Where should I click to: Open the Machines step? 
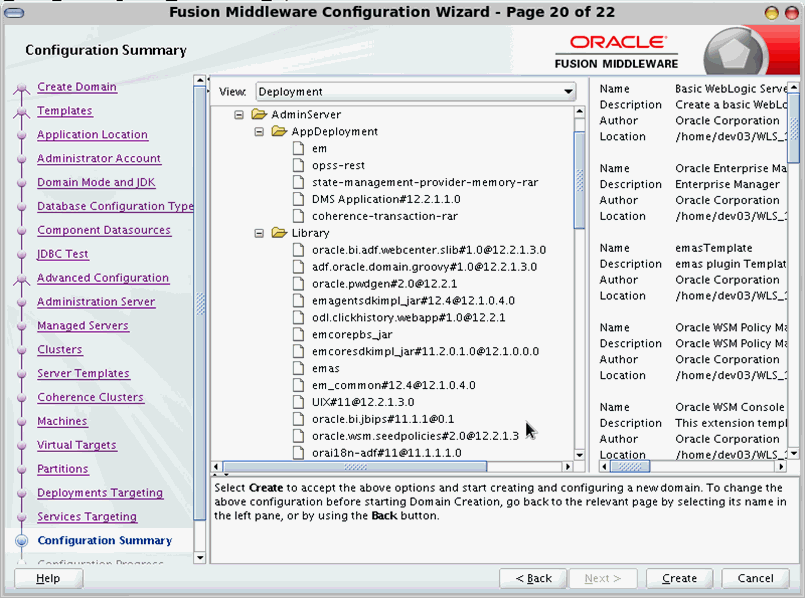coord(62,421)
